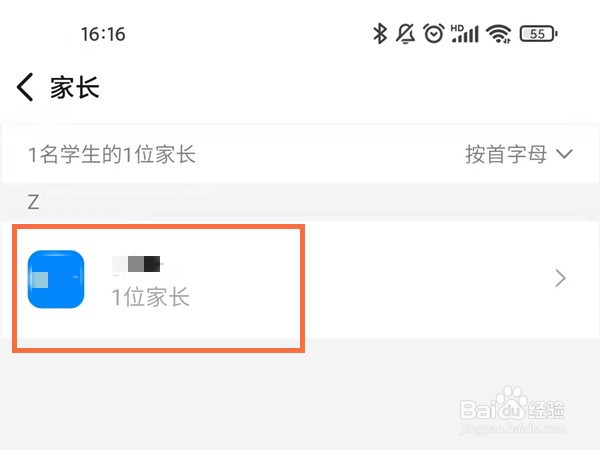The height and width of the screenshot is (450, 600).
Task: Open the 按首字母 sort dropdown
Action: tap(518, 155)
